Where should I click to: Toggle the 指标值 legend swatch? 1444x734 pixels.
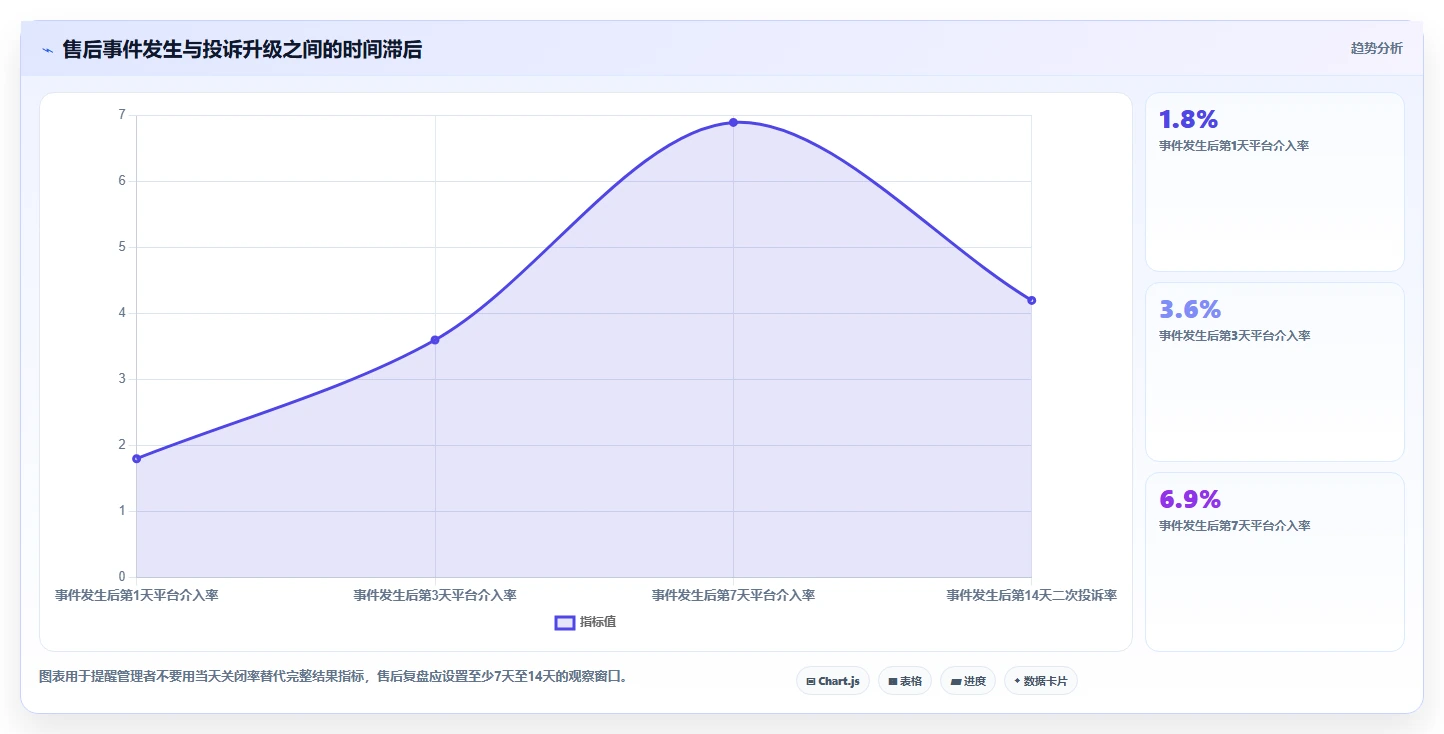[565, 622]
